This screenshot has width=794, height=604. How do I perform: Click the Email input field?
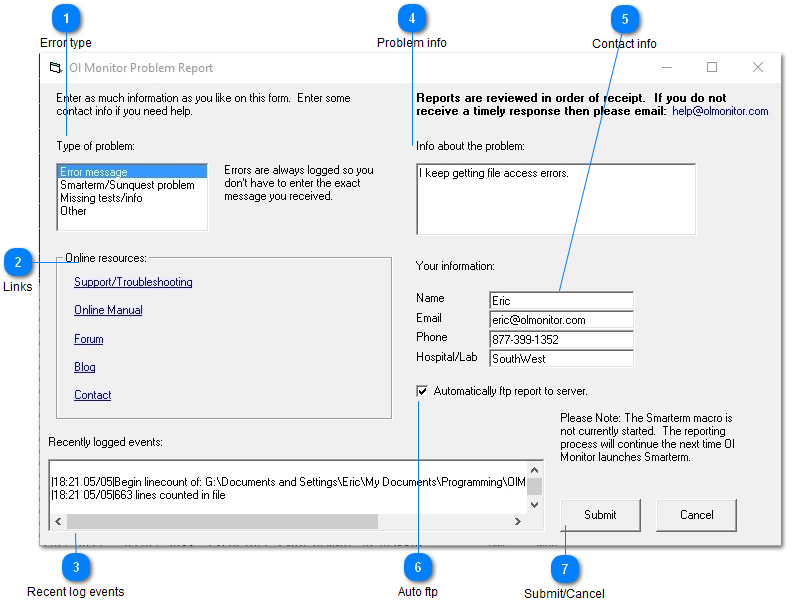coord(561,319)
